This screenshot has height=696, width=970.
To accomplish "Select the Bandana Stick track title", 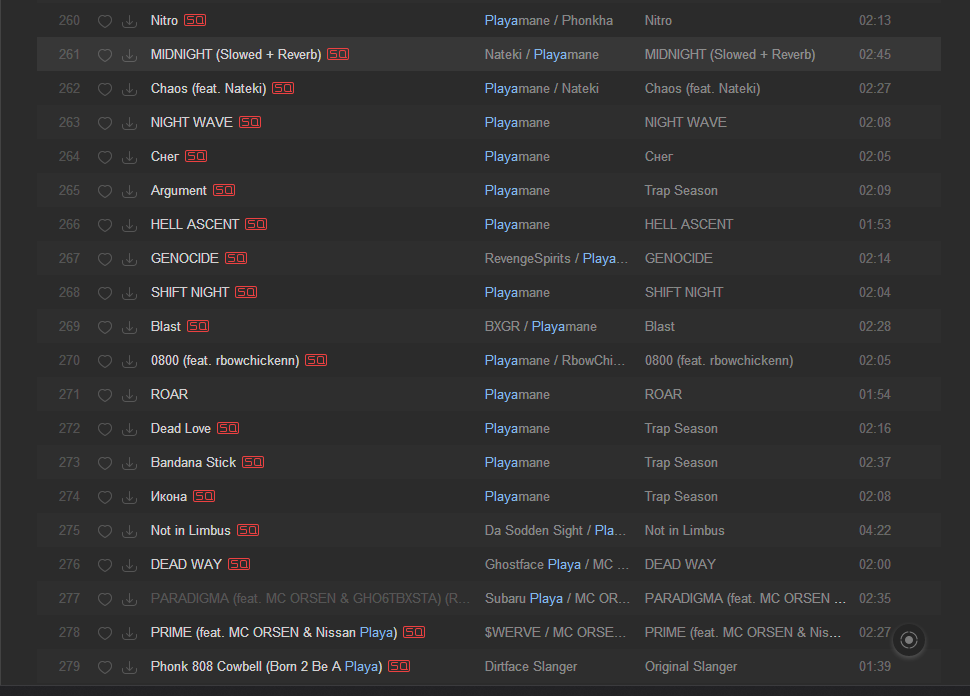I will (x=193, y=462).
